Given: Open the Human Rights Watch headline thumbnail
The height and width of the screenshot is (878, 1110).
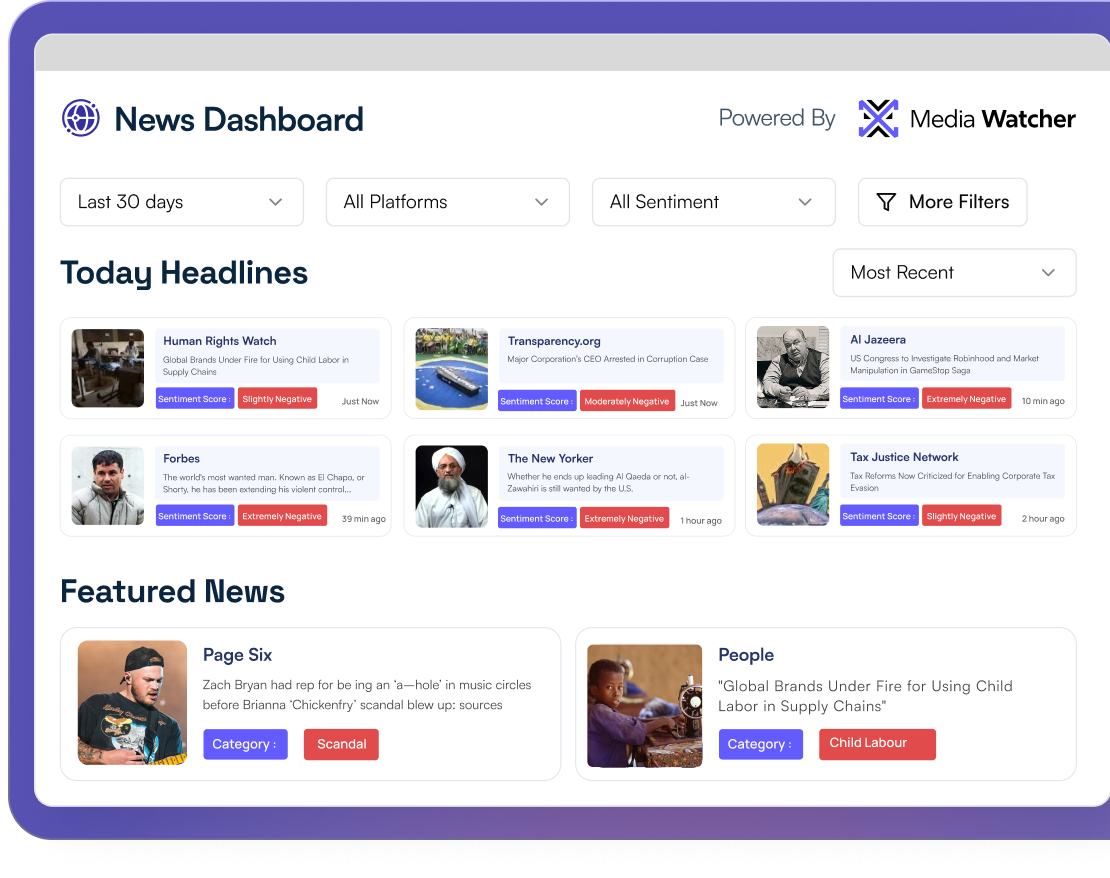Looking at the screenshot, I should pos(108,368).
